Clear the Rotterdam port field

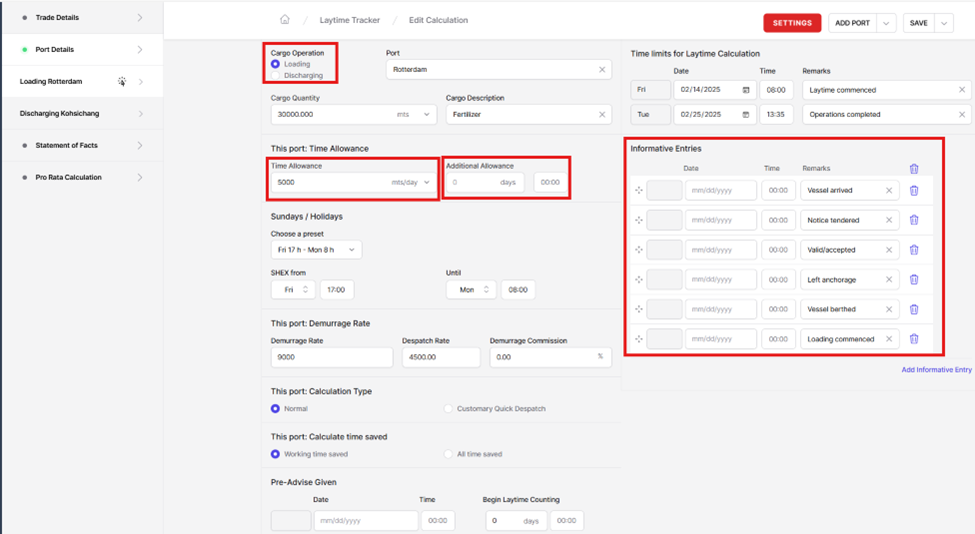click(602, 70)
